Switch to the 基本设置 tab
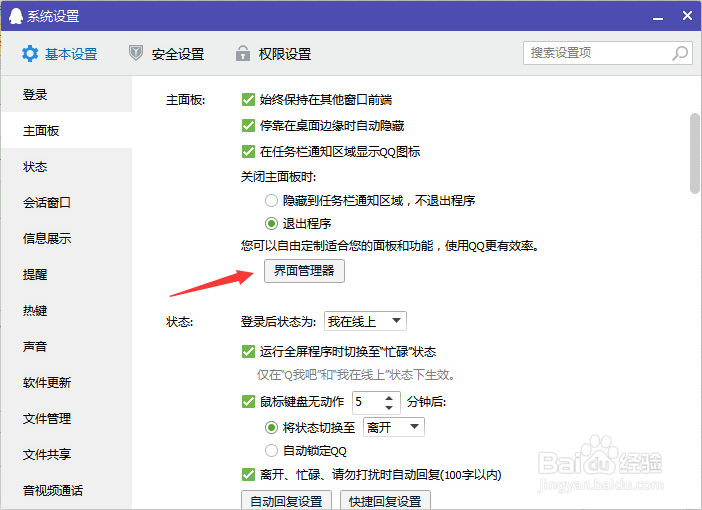Viewport: 702px width, 510px height. point(60,54)
